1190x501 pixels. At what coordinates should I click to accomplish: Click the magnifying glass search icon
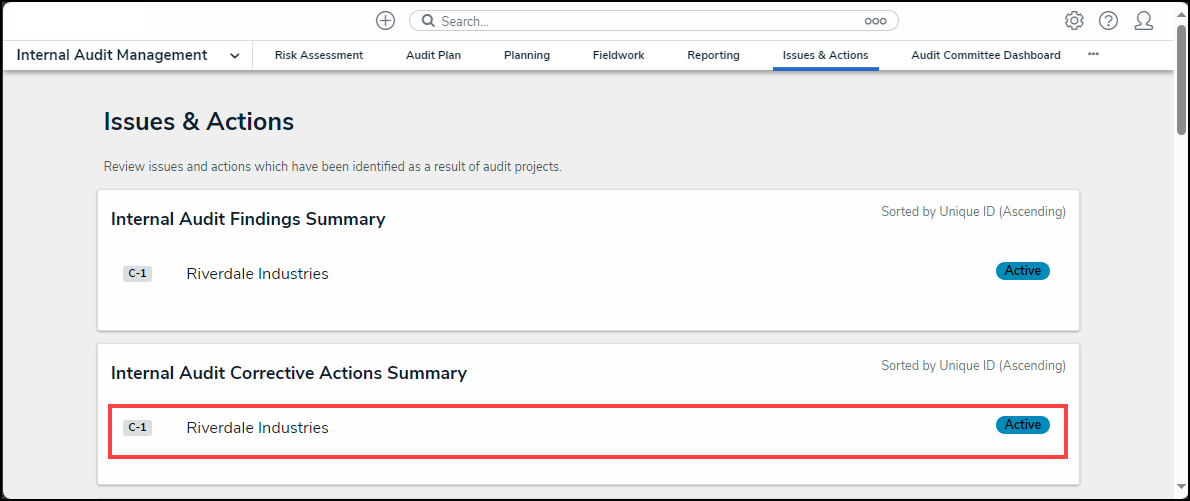pos(428,21)
